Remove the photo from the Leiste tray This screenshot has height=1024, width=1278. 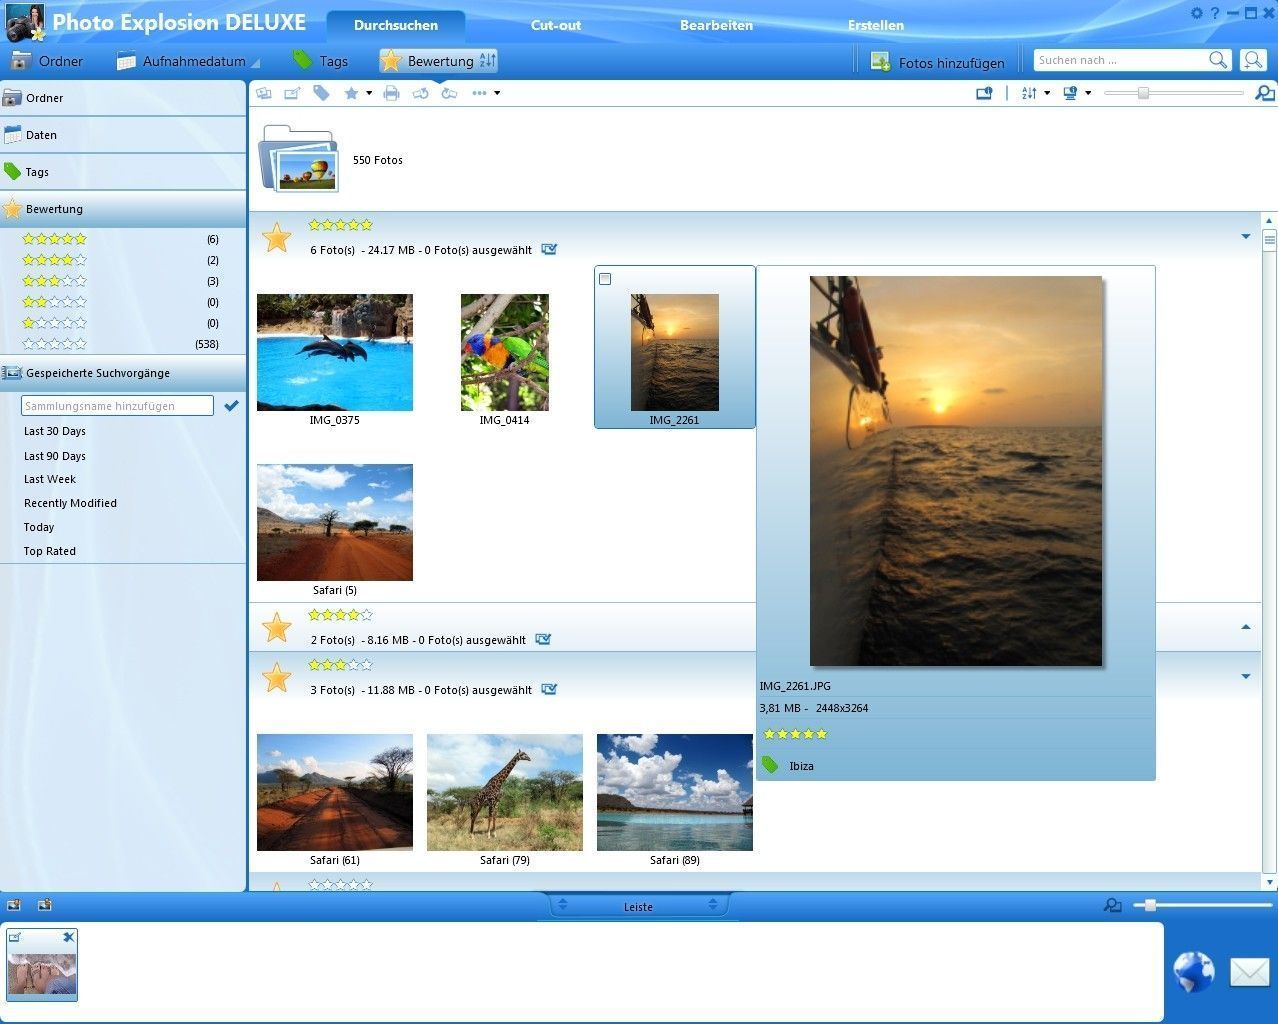pos(68,937)
